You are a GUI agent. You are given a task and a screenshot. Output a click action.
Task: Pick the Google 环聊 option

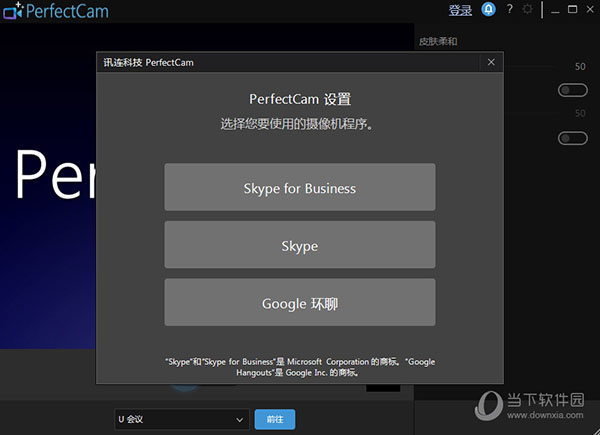pyautogui.click(x=300, y=302)
